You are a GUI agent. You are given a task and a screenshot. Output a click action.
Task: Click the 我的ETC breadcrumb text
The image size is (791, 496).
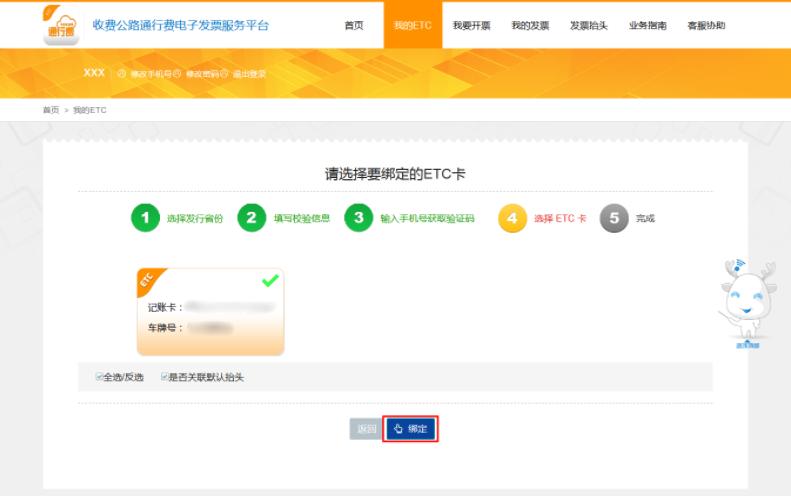point(89,110)
